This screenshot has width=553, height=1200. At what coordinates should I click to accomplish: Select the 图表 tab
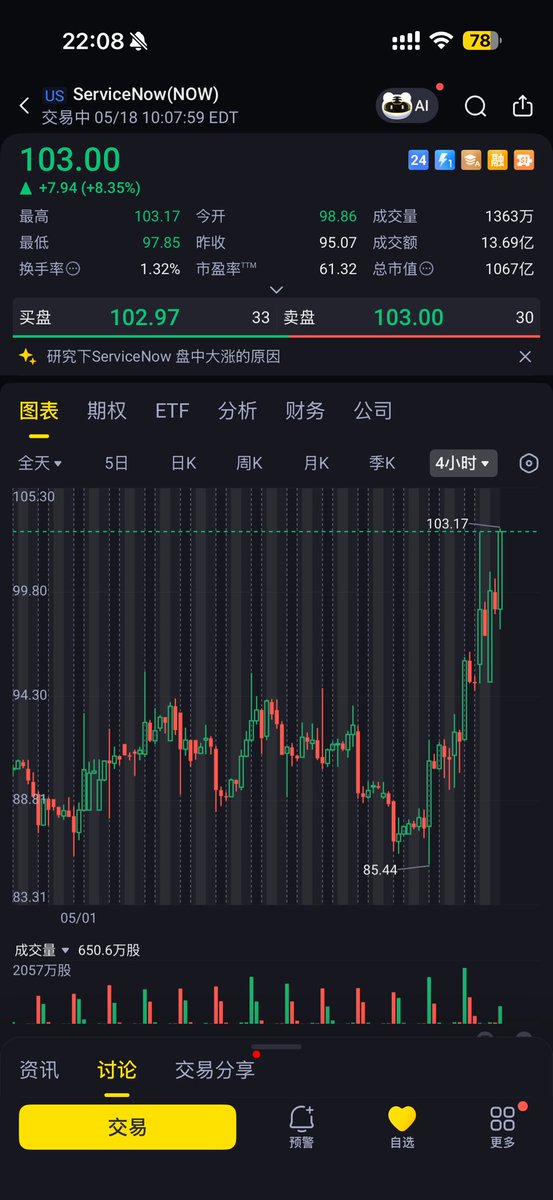point(39,411)
